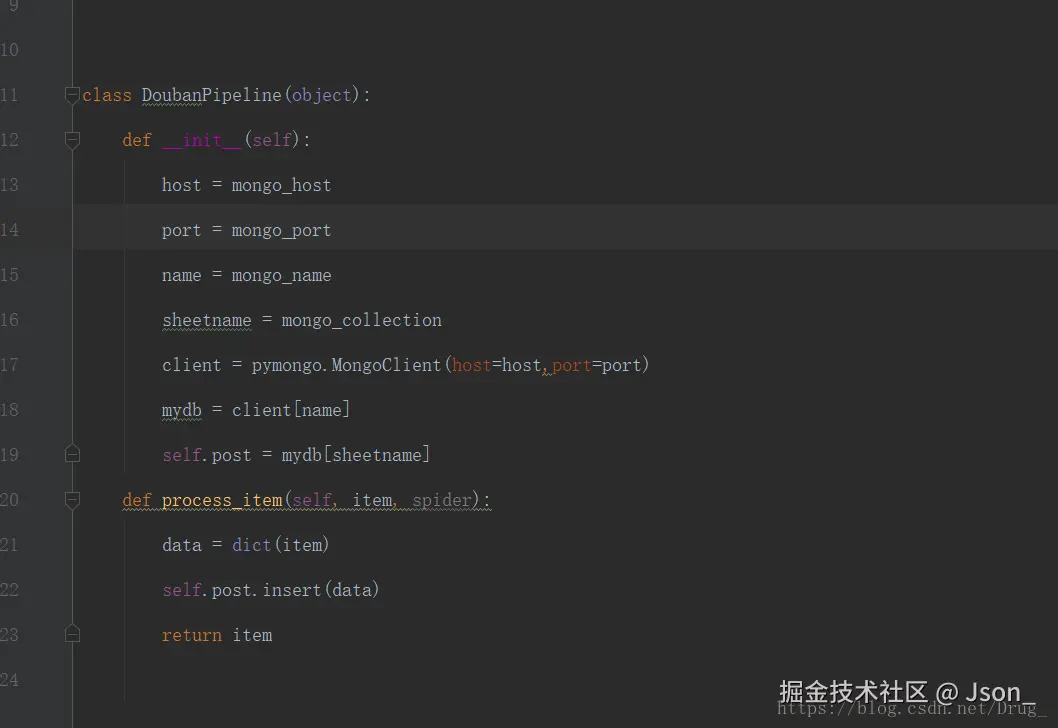This screenshot has height=728, width=1058.
Task: Click 'mongo_collection' on line 16
Action: pyautogui.click(x=362, y=320)
